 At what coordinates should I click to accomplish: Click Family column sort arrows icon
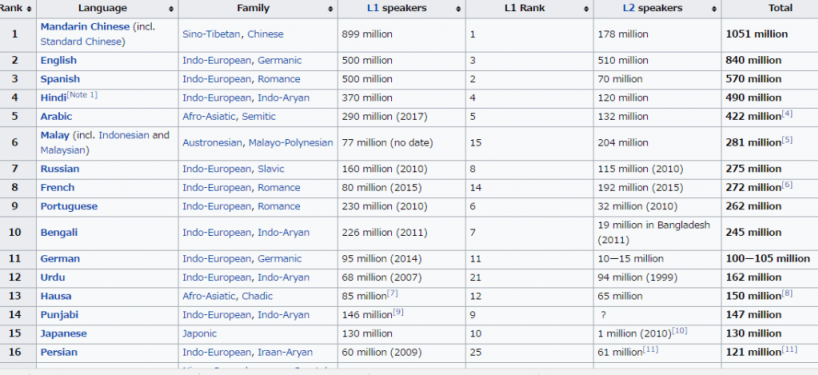(x=330, y=9)
